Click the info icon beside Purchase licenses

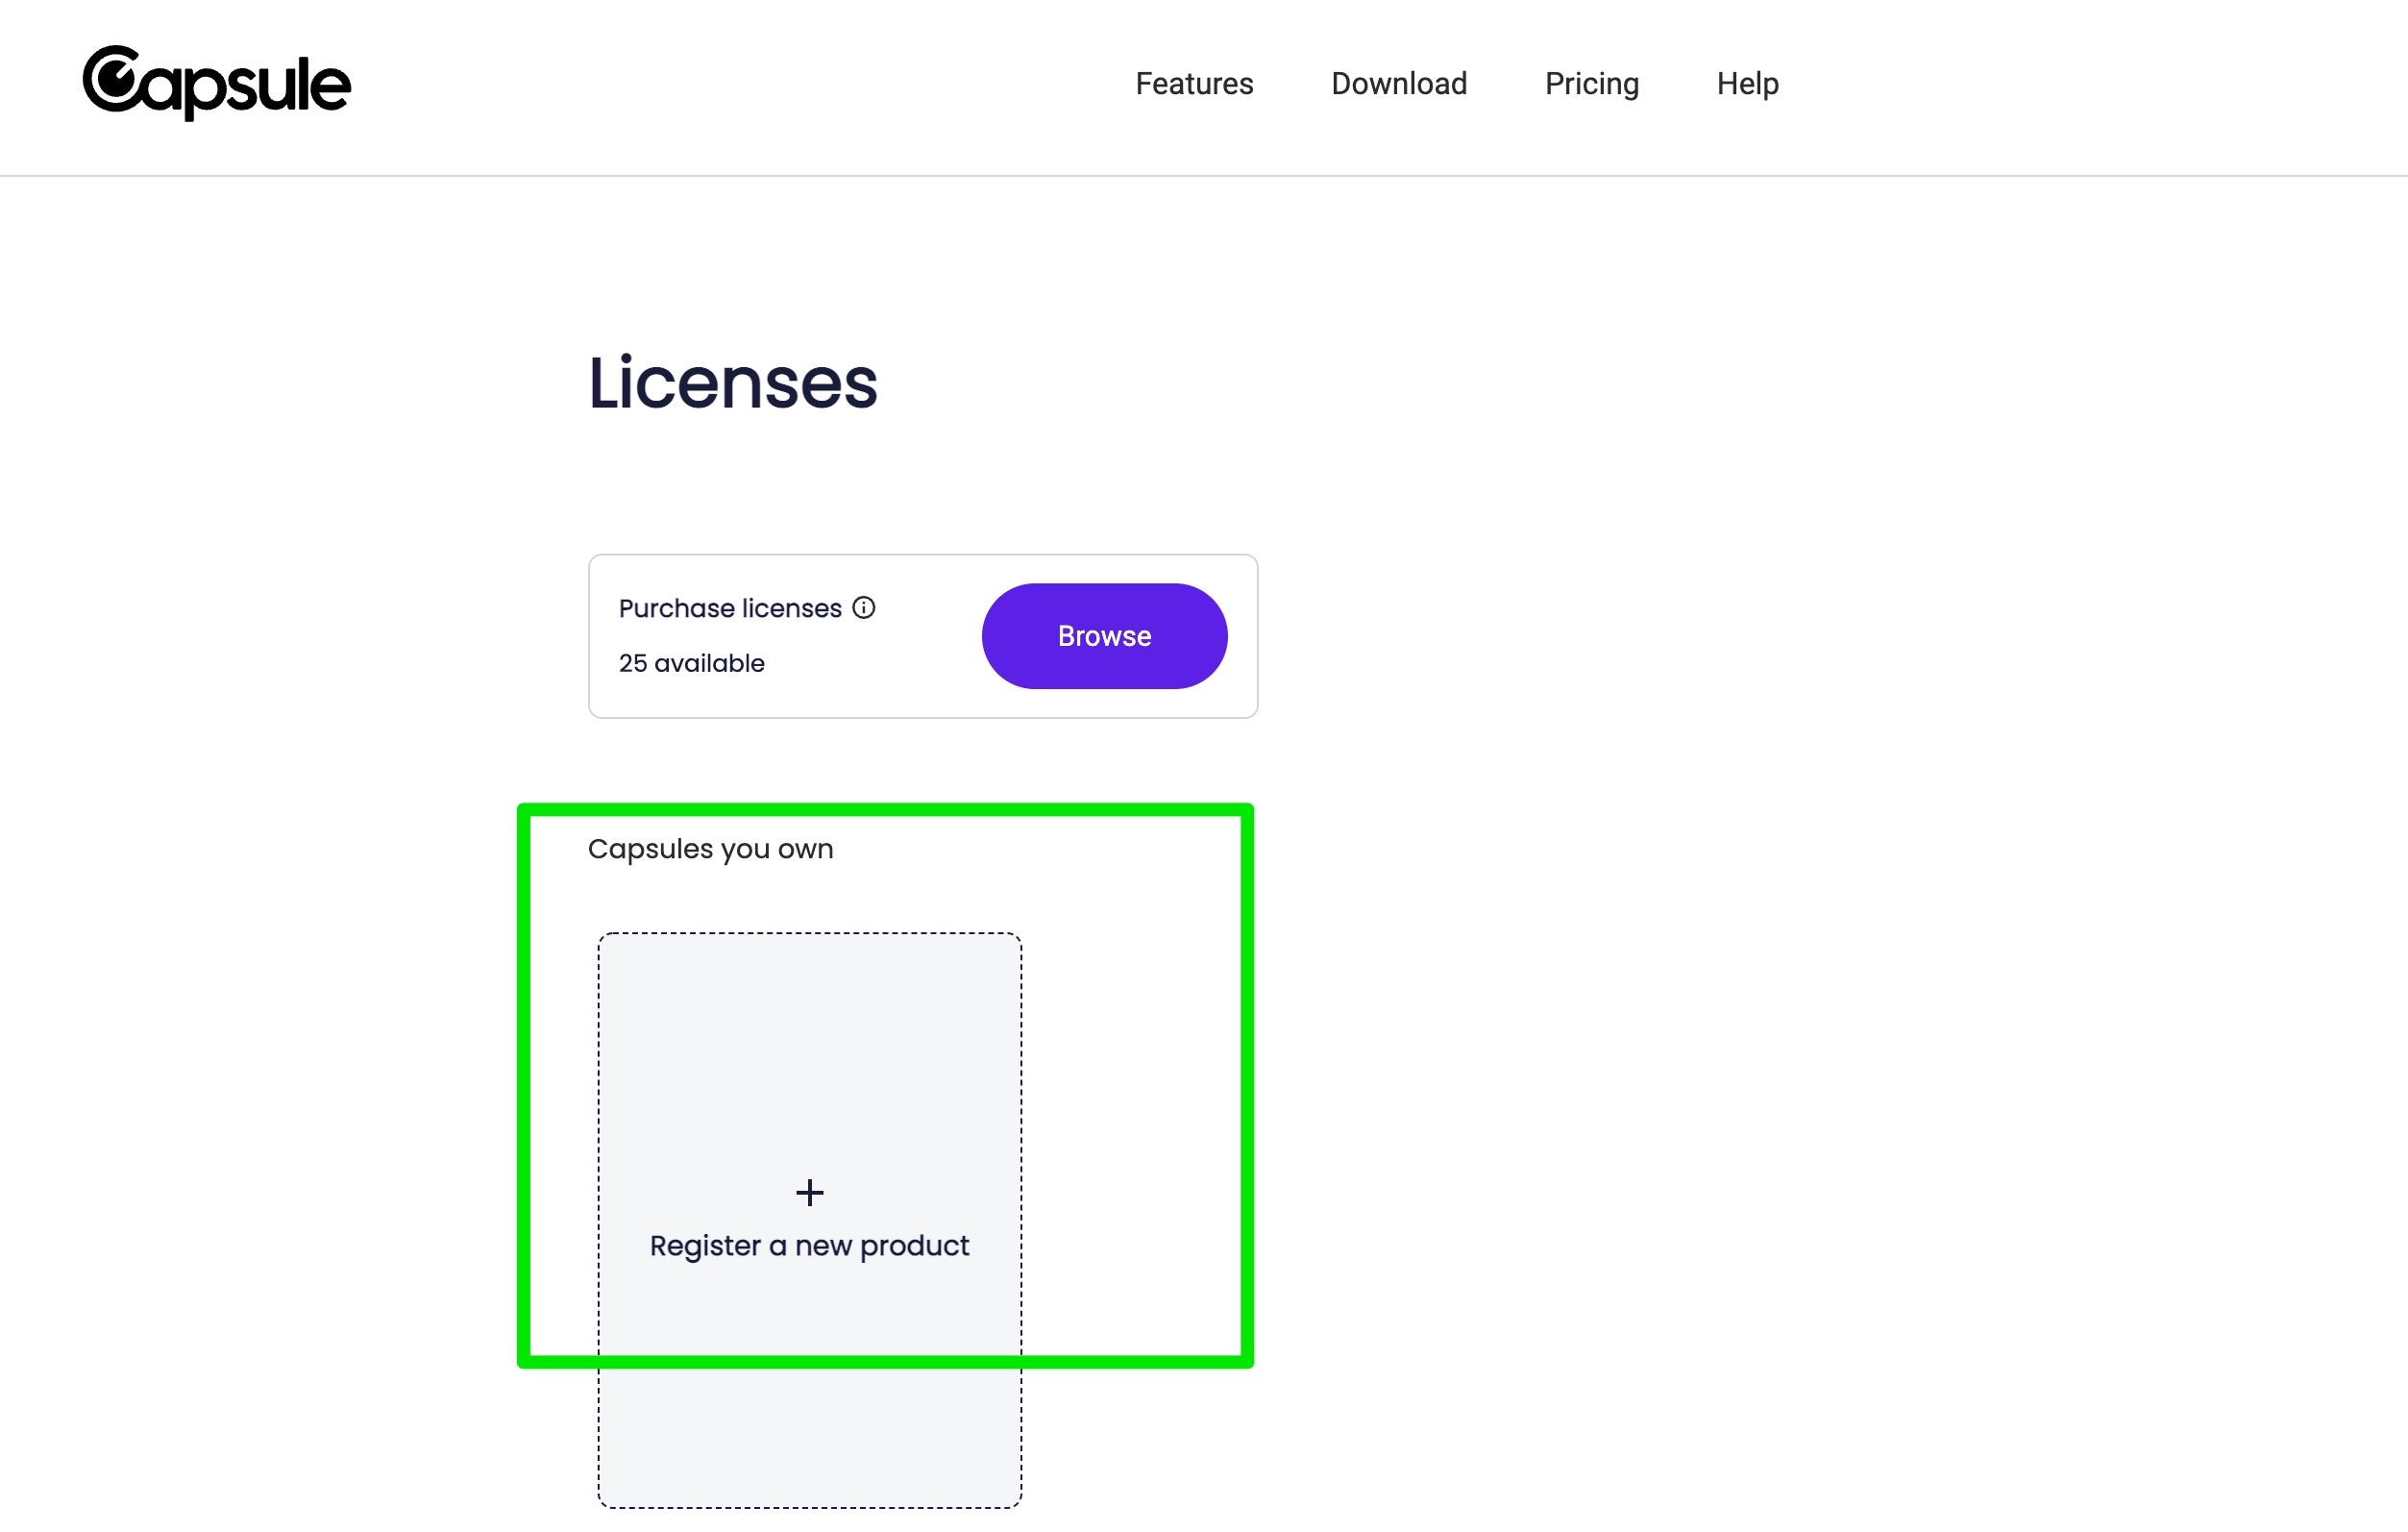pyautogui.click(x=864, y=608)
